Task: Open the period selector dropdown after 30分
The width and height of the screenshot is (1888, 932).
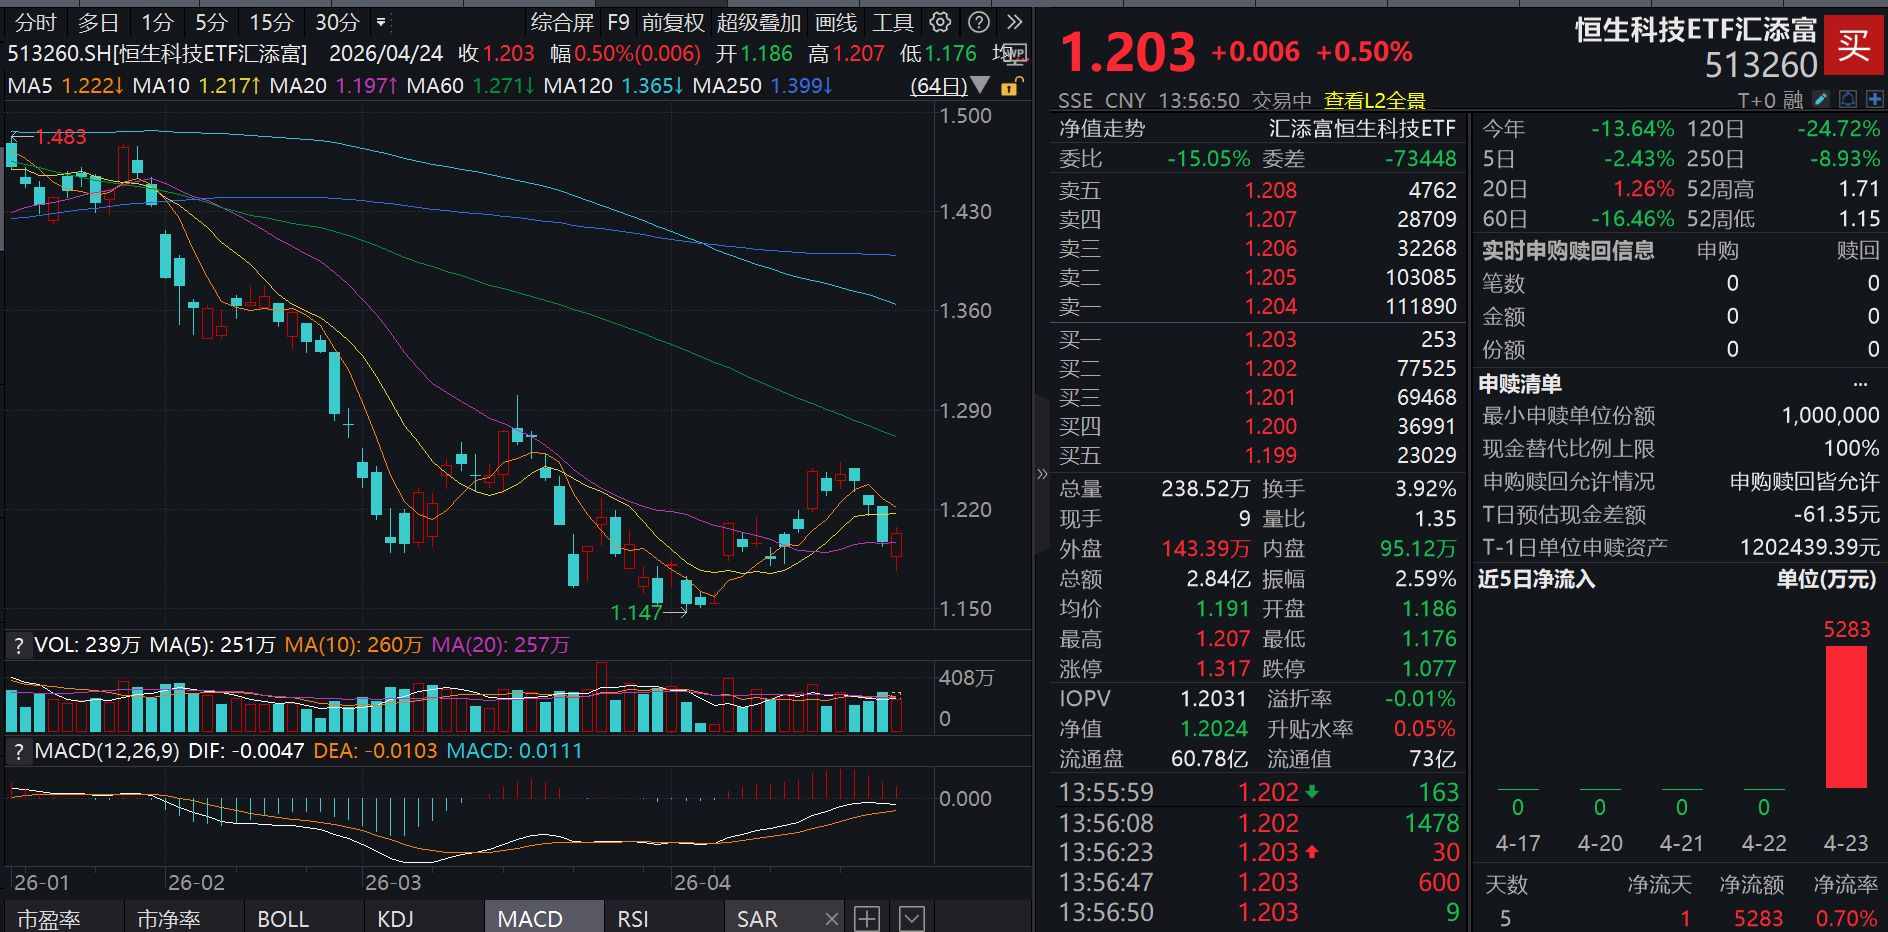Action: click(x=381, y=22)
